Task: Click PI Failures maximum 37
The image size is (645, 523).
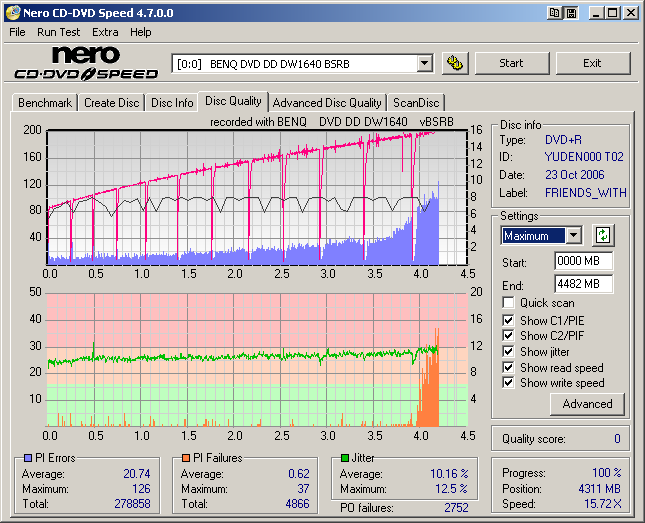Action: coord(303,489)
